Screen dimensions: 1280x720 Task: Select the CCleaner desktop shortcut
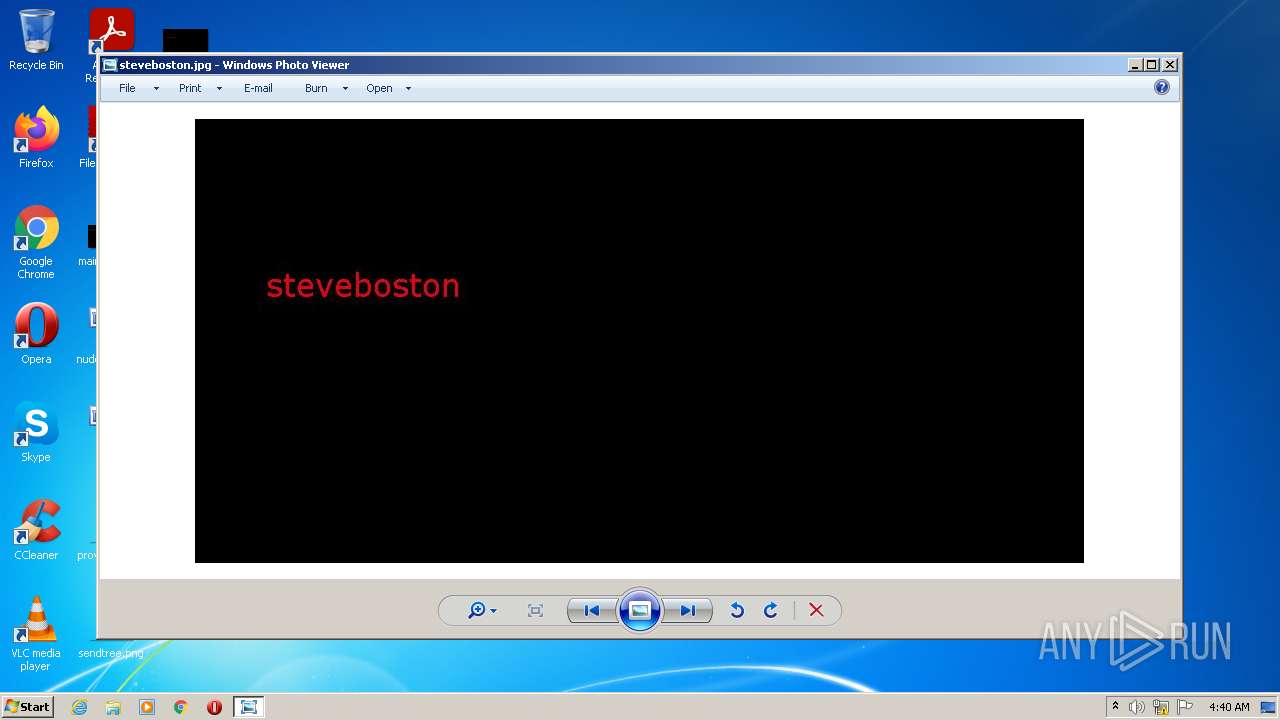click(x=36, y=529)
